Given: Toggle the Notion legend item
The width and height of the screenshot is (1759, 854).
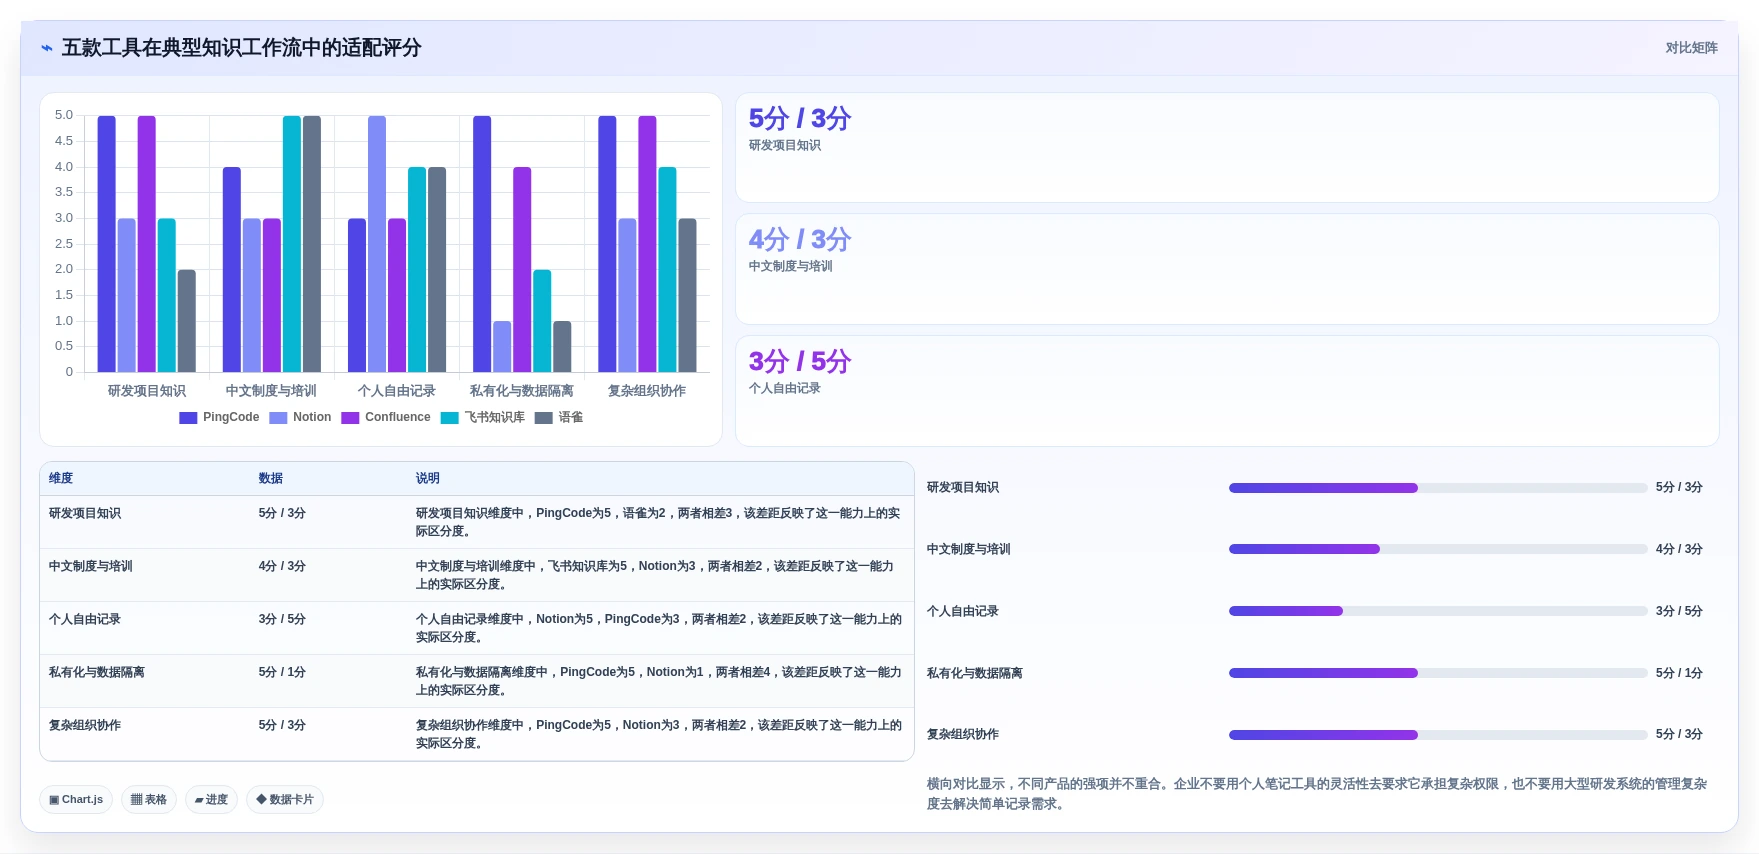Looking at the screenshot, I should point(300,417).
